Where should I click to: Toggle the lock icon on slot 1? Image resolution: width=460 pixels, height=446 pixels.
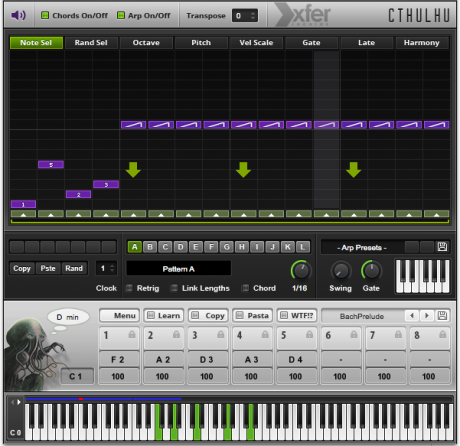(x=132, y=335)
